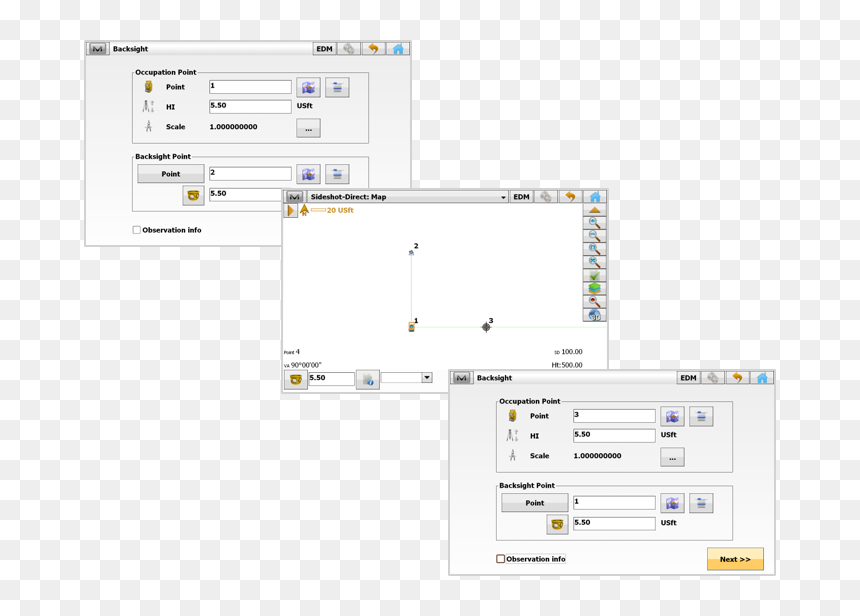Pick occupation point 3 from the map icon

(x=672, y=416)
